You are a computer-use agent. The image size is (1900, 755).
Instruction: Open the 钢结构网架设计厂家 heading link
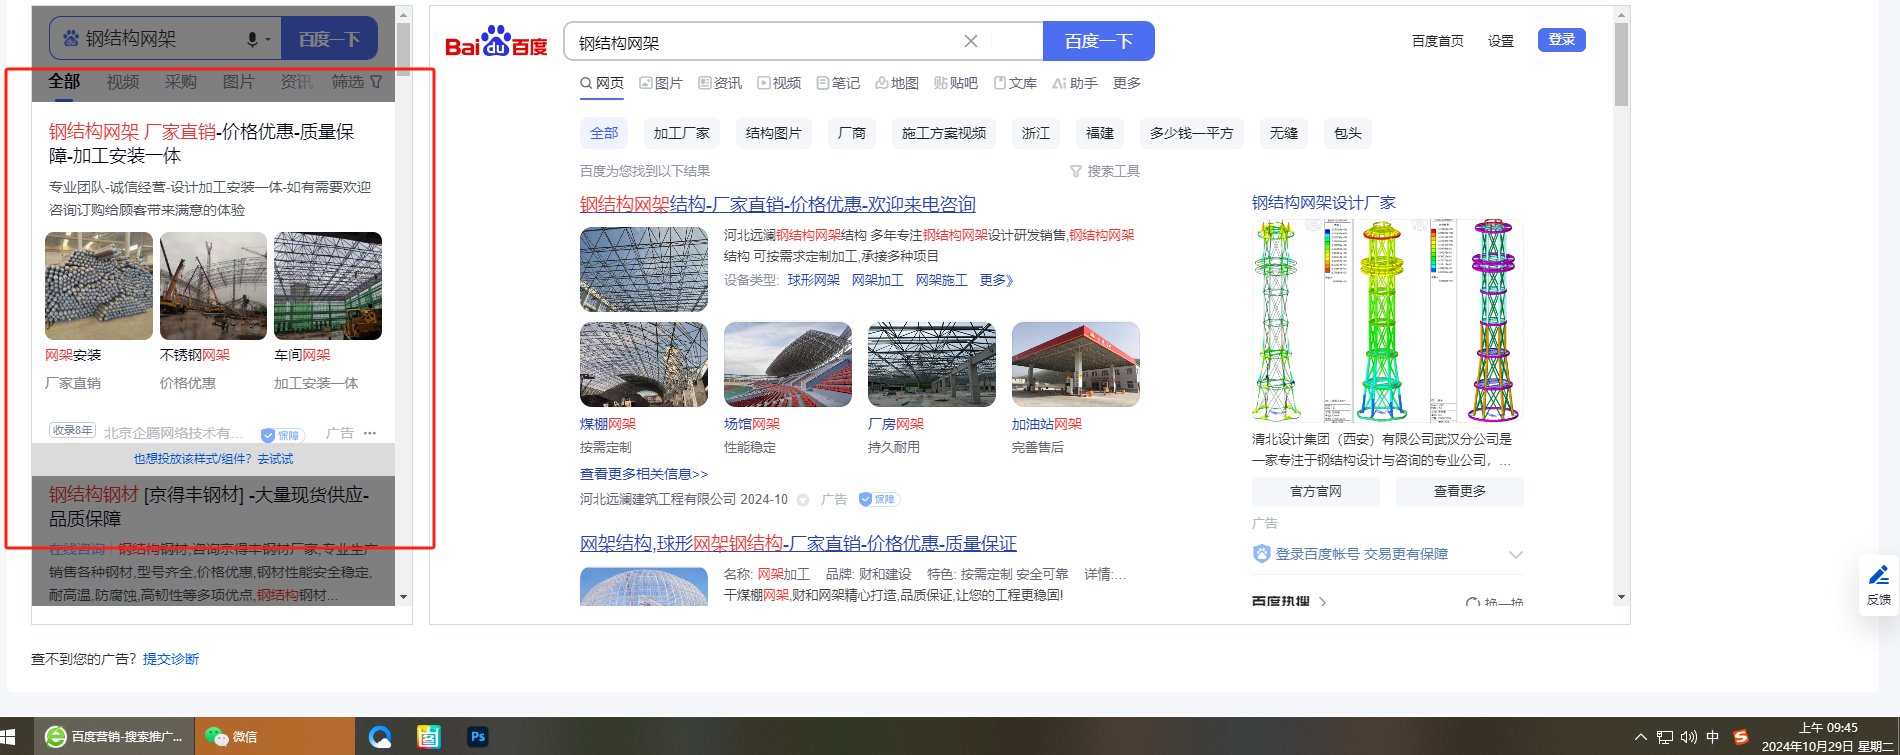click(x=1324, y=203)
